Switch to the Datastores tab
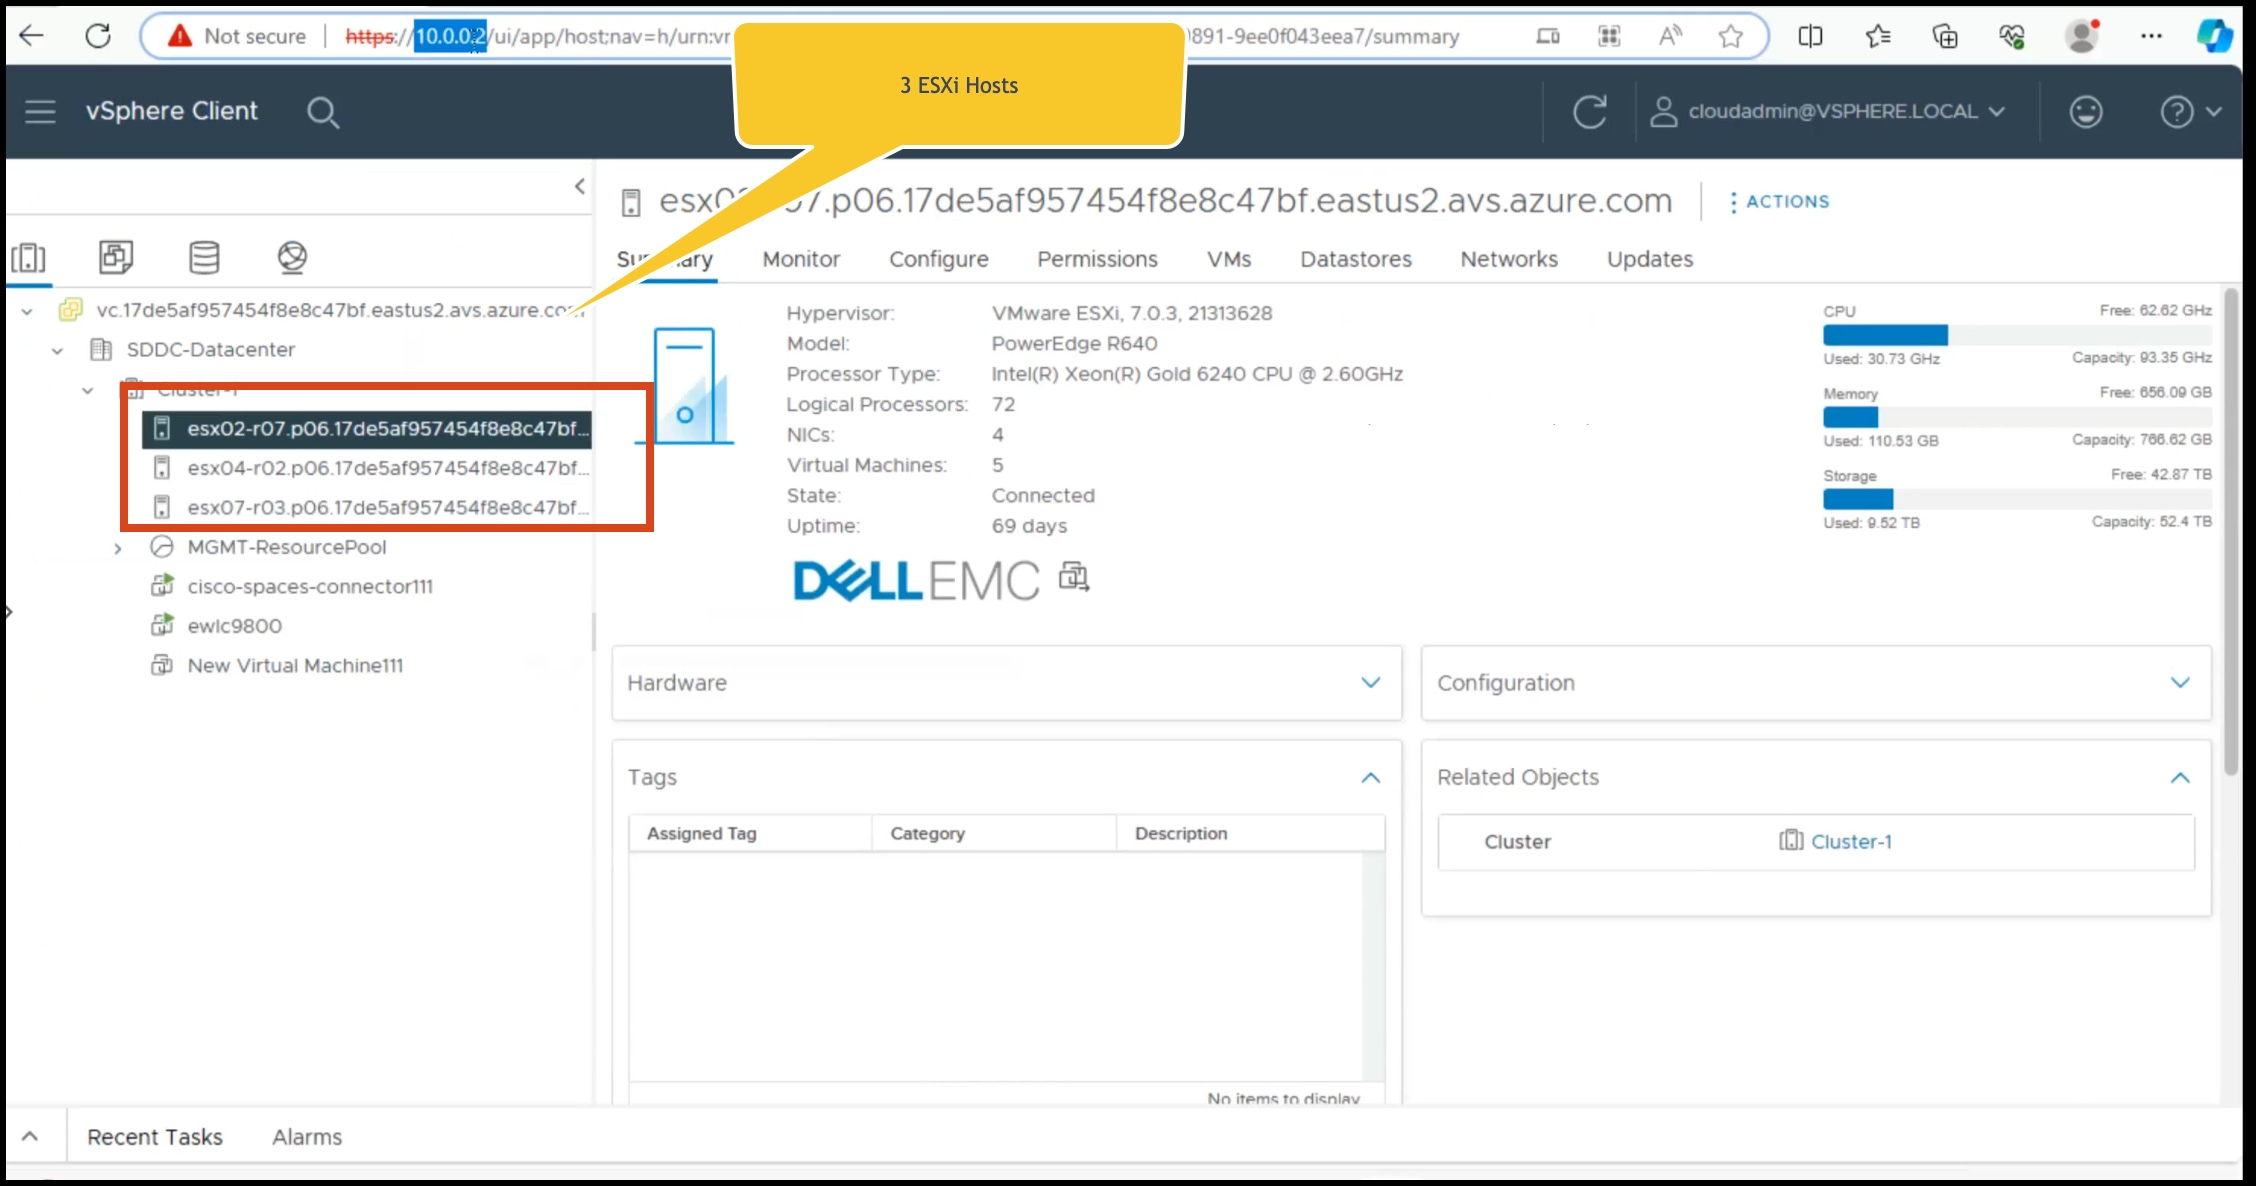Screen dimensions: 2256x1186 click(1355, 259)
